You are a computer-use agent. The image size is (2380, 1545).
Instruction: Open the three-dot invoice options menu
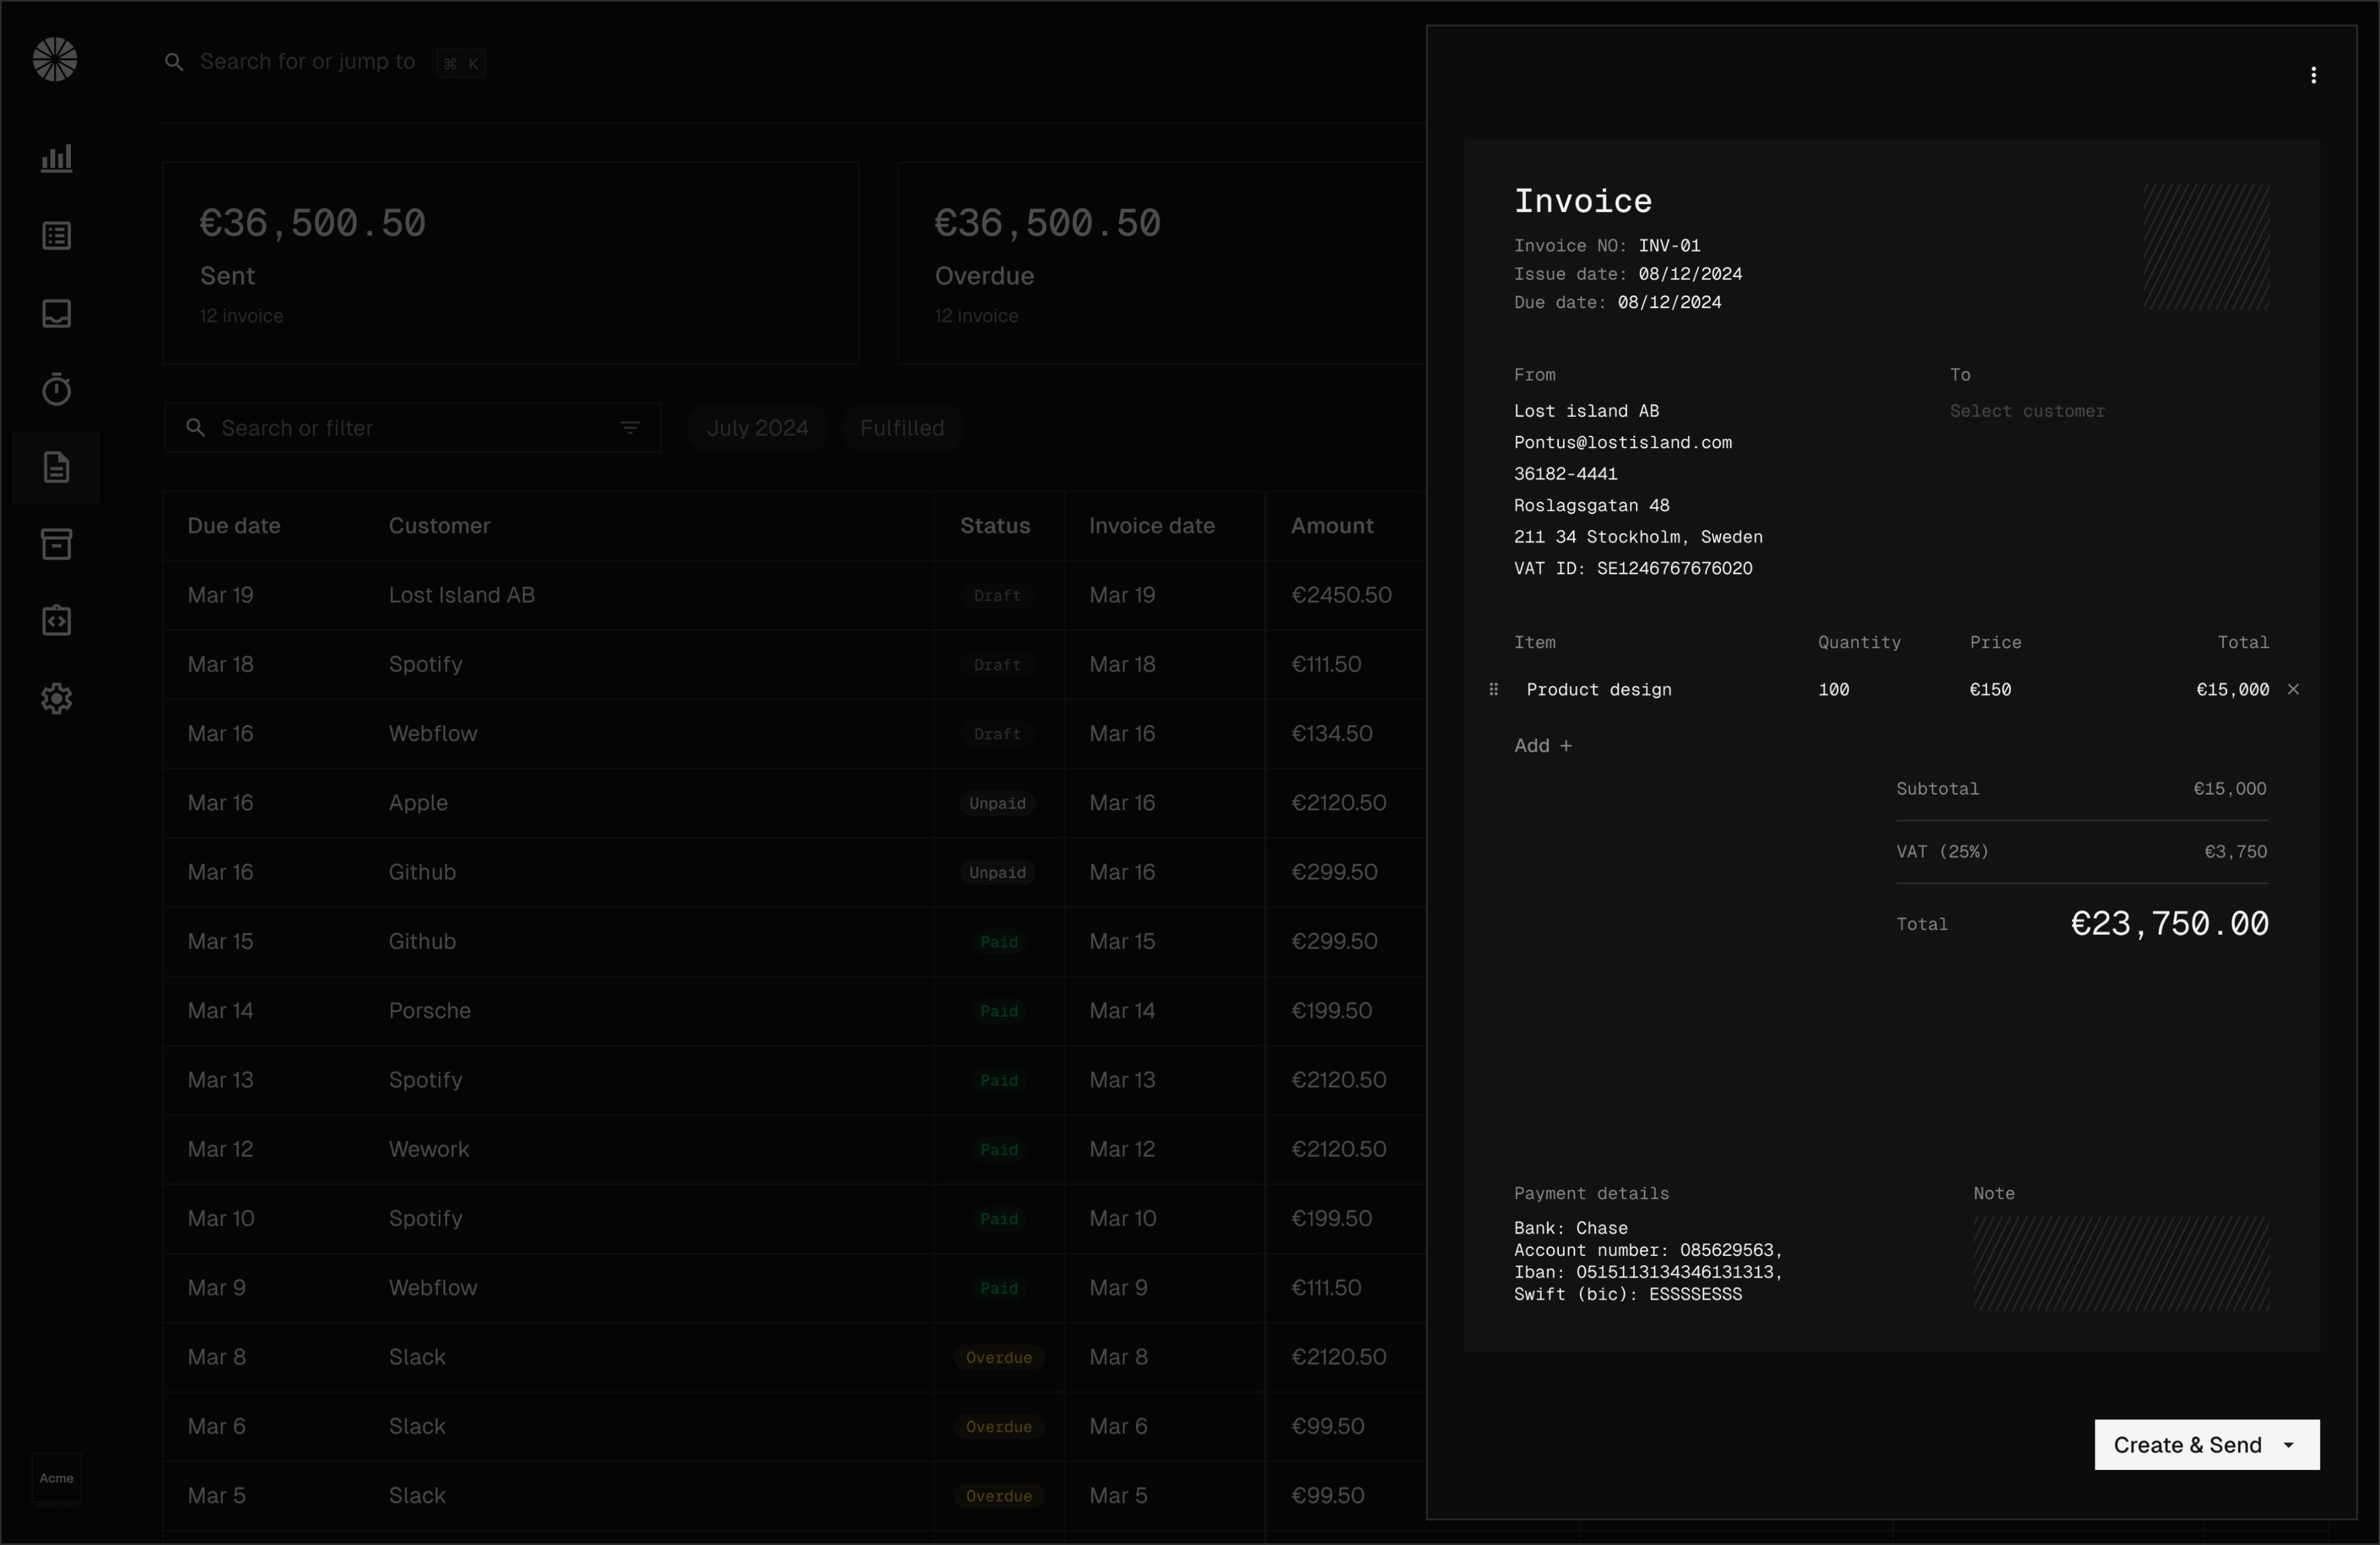(2313, 75)
